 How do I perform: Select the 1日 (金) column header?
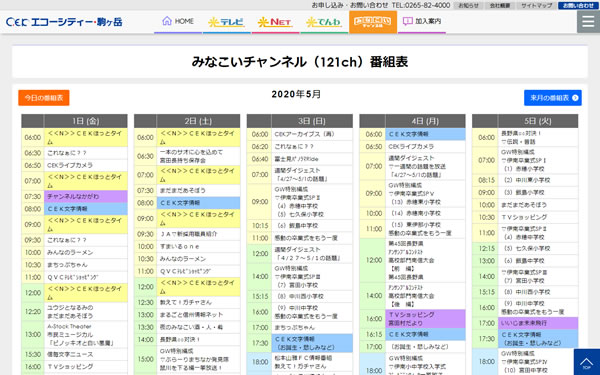point(86,121)
